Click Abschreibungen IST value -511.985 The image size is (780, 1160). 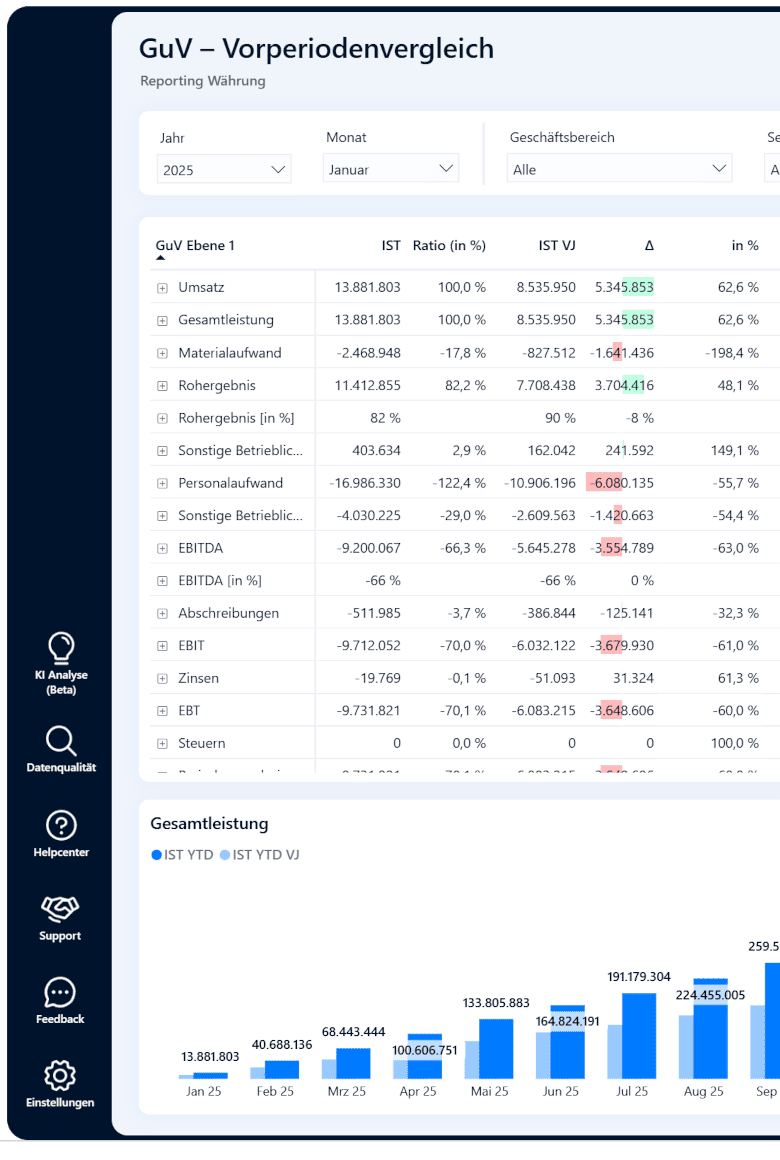pyautogui.click(x=374, y=613)
